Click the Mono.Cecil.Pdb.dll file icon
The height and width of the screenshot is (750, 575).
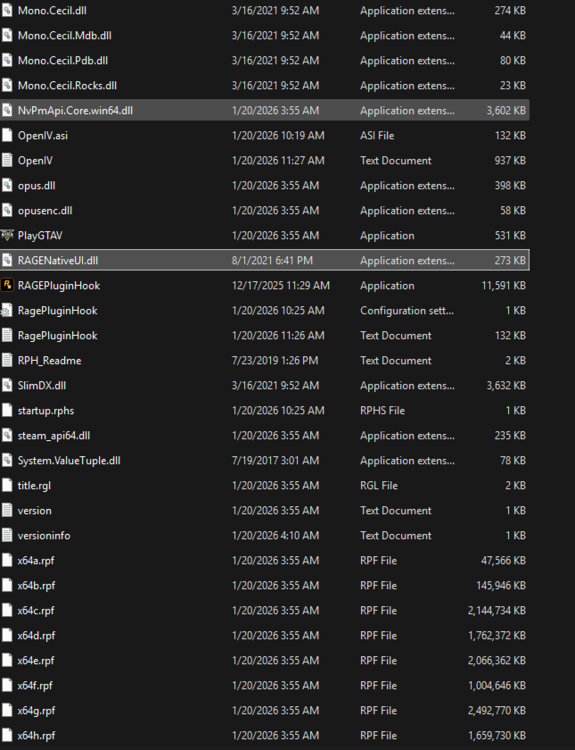tap(7, 60)
